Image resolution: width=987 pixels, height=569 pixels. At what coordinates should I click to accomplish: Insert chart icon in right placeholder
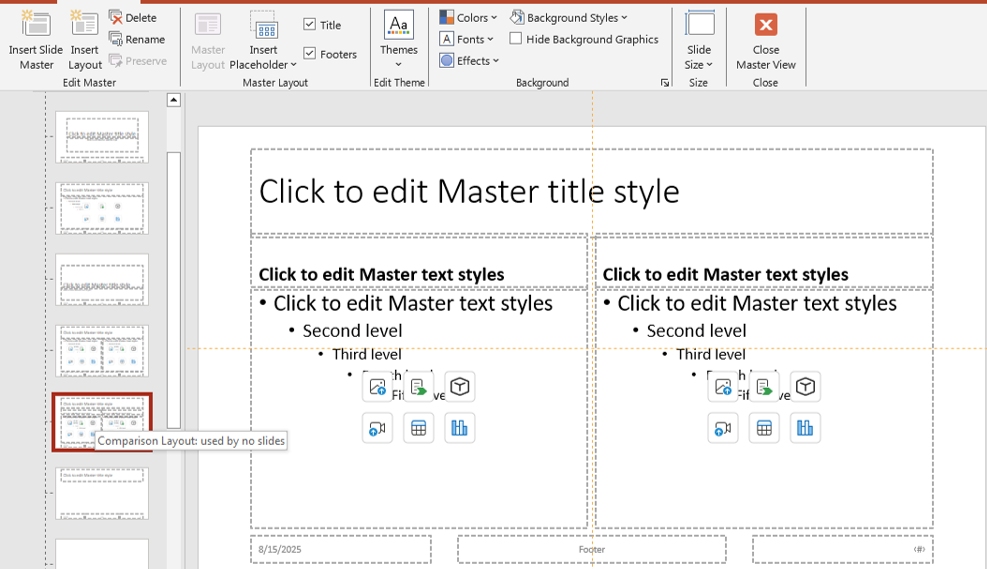(x=804, y=428)
